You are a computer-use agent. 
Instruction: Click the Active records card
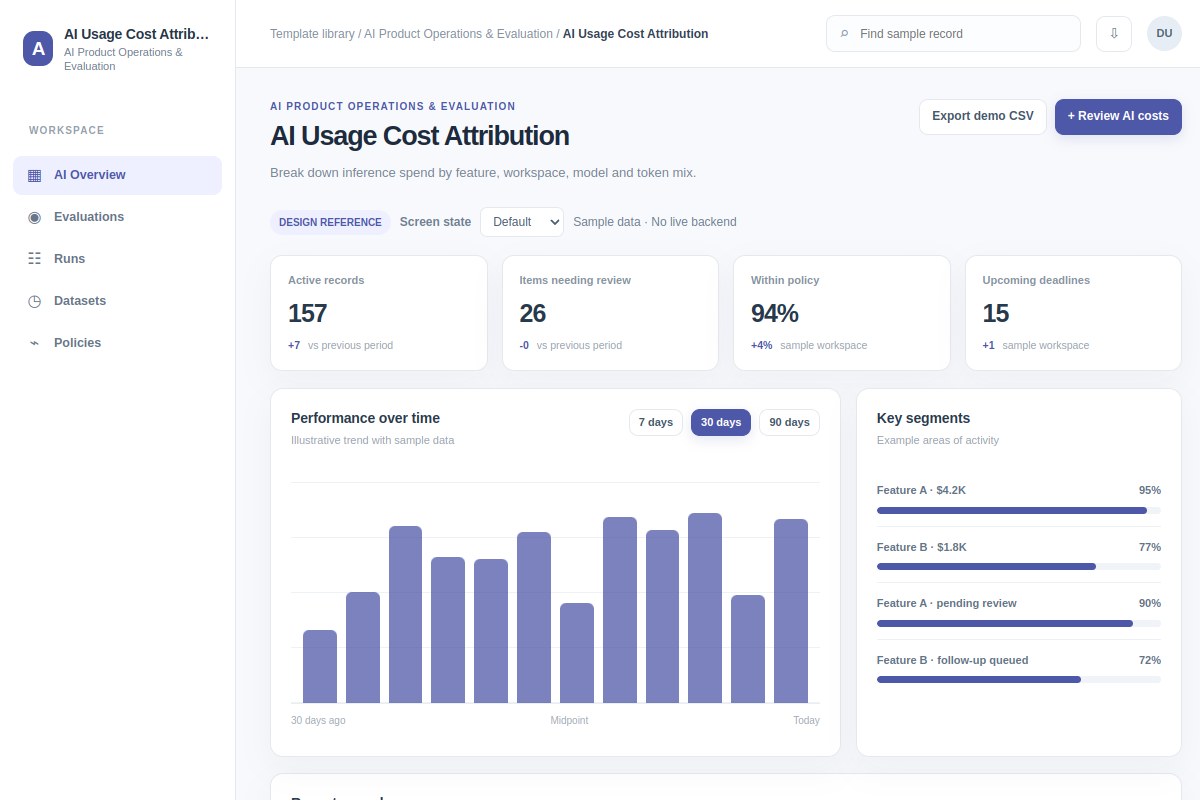[379, 313]
